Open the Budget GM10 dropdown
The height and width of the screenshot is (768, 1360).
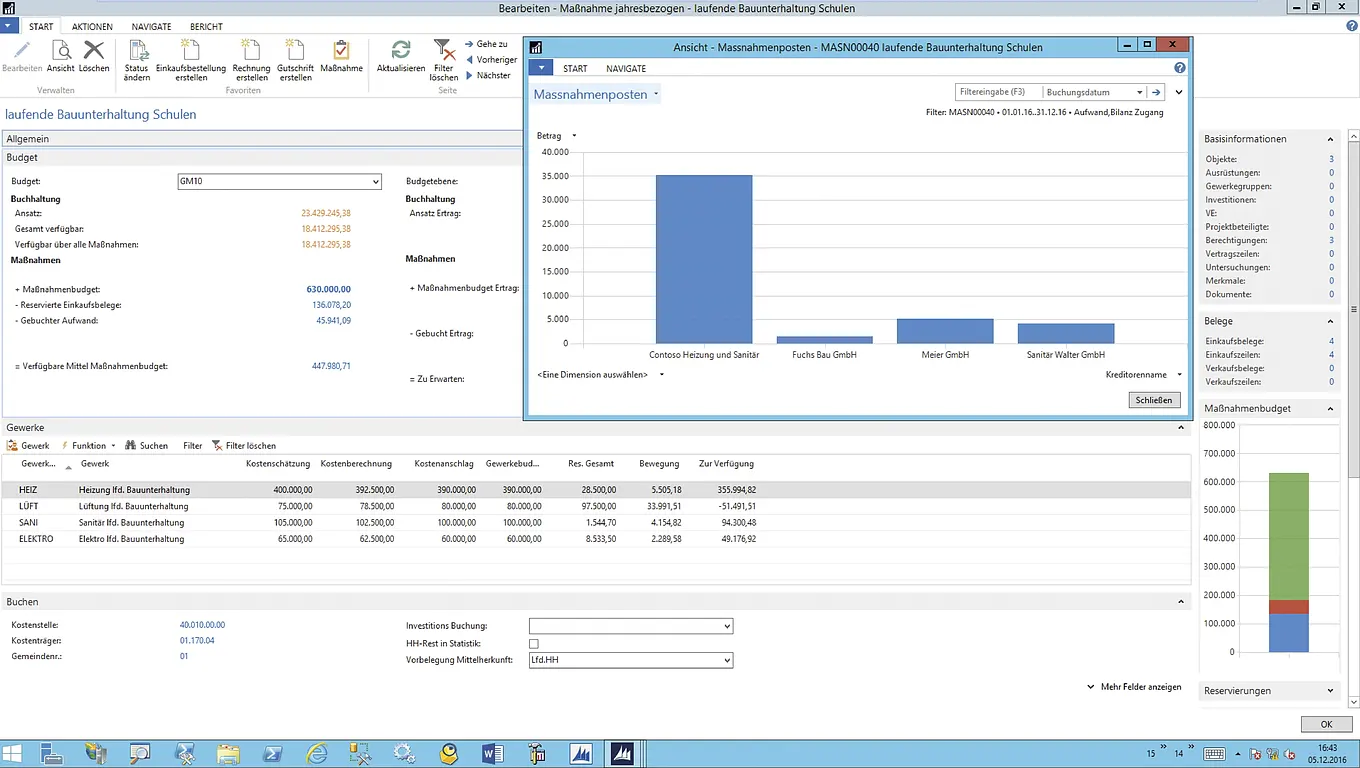375,182
